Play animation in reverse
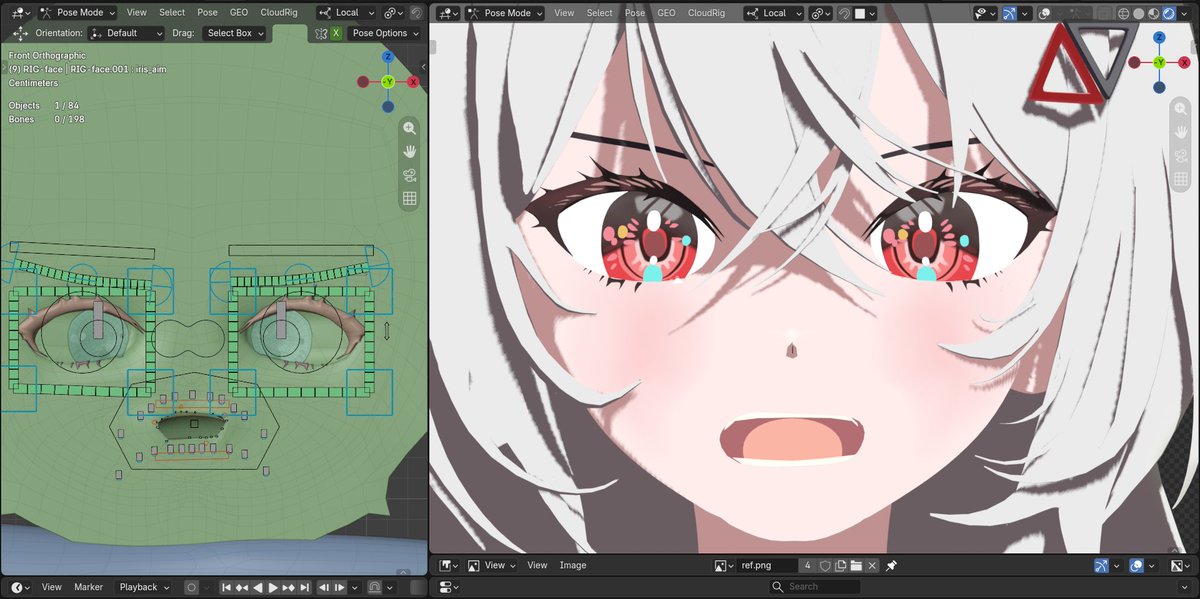The width and height of the screenshot is (1200, 599). 258,587
